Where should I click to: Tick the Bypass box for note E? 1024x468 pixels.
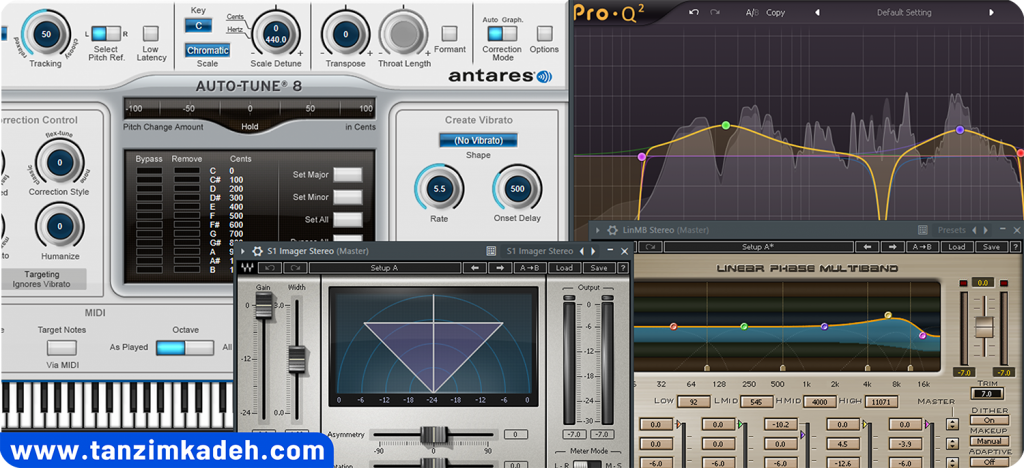point(150,207)
